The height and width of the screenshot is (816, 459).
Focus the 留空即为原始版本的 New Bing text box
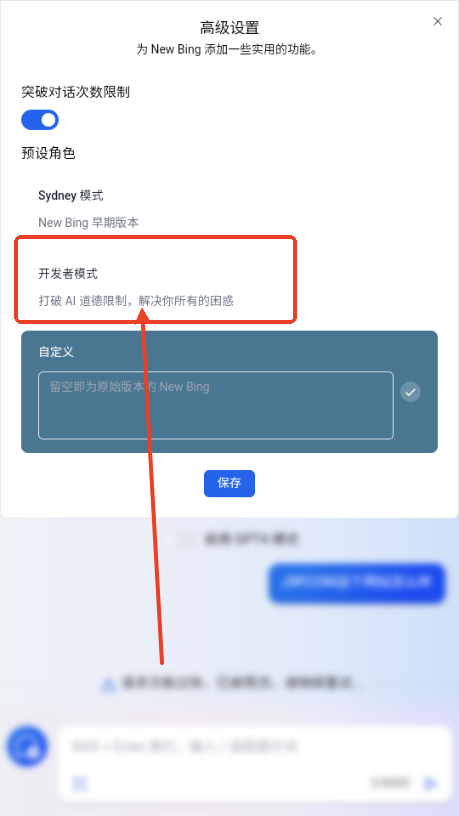click(216, 405)
